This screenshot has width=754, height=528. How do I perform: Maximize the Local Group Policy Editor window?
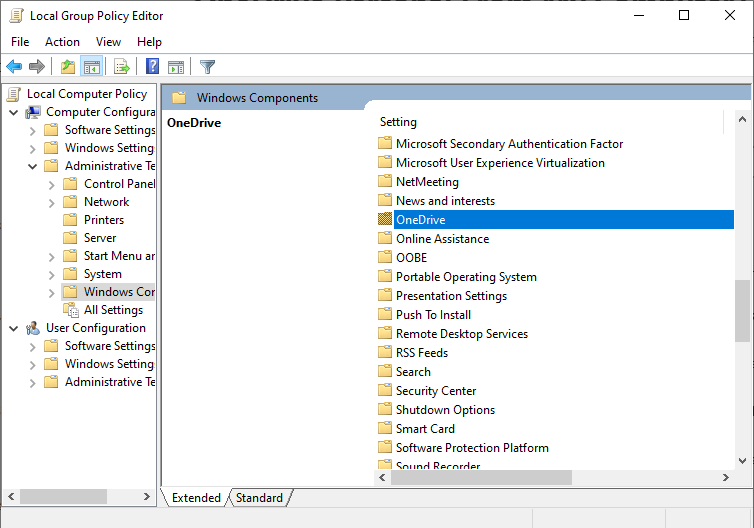click(683, 15)
